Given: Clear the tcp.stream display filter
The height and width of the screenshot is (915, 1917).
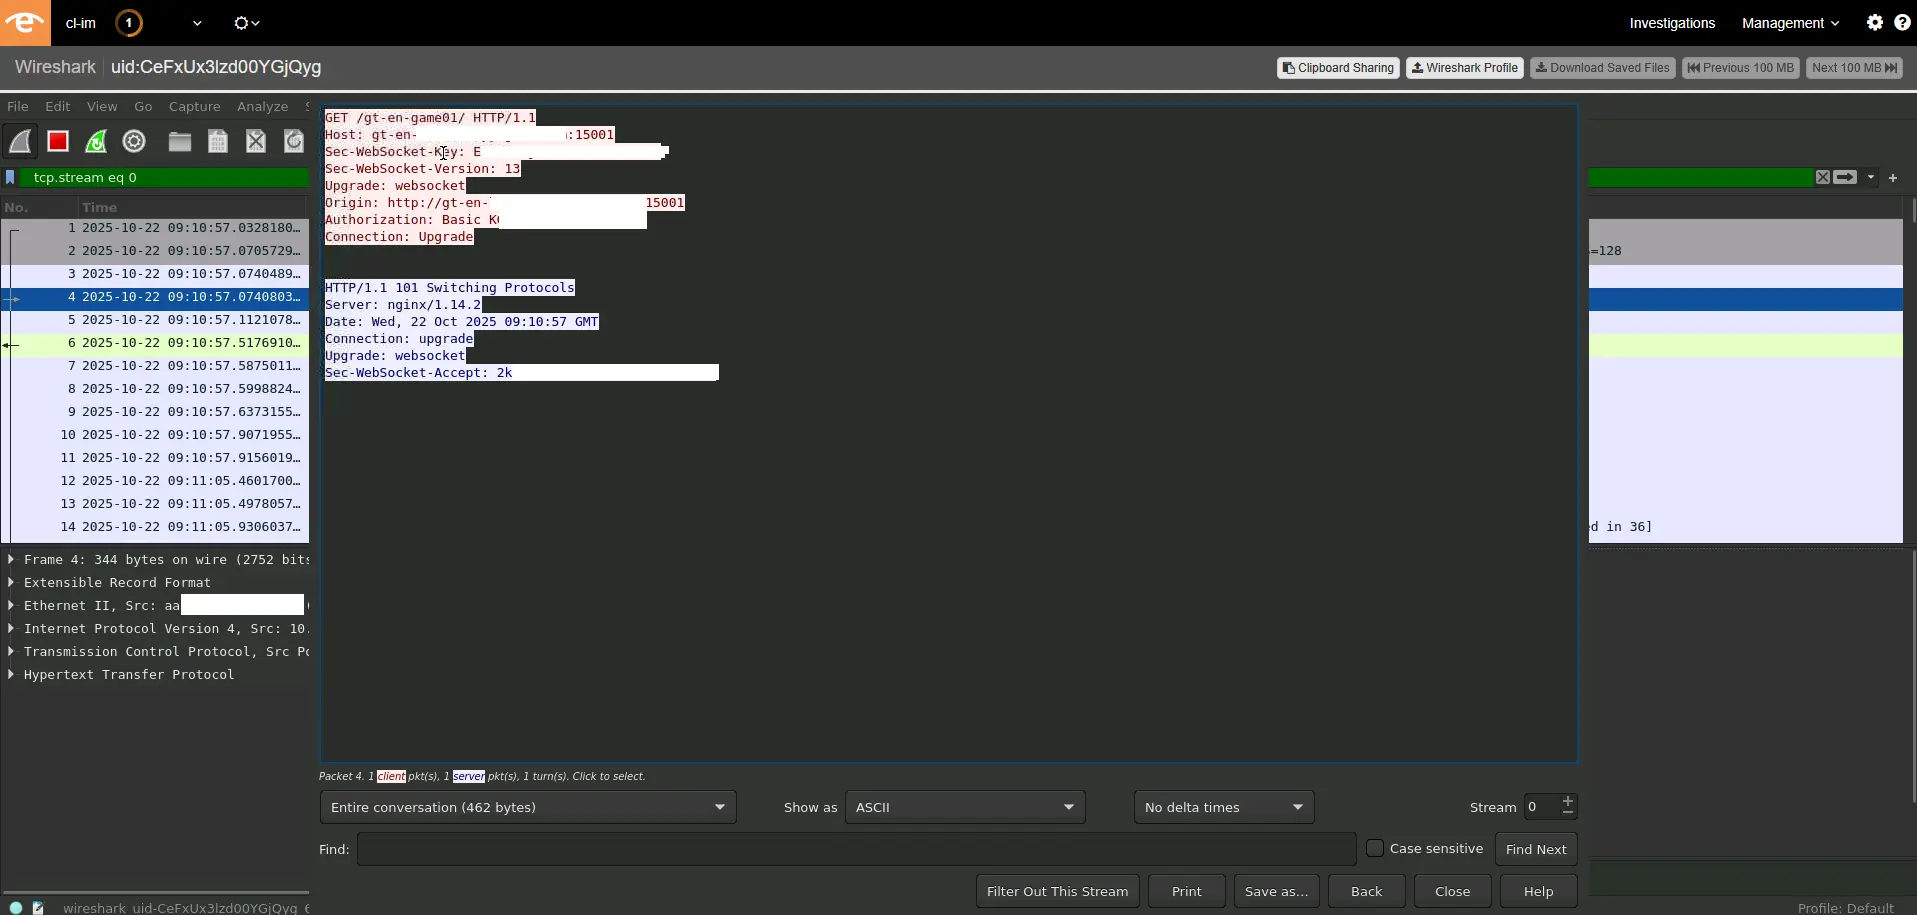Looking at the screenshot, I should tap(1822, 177).
